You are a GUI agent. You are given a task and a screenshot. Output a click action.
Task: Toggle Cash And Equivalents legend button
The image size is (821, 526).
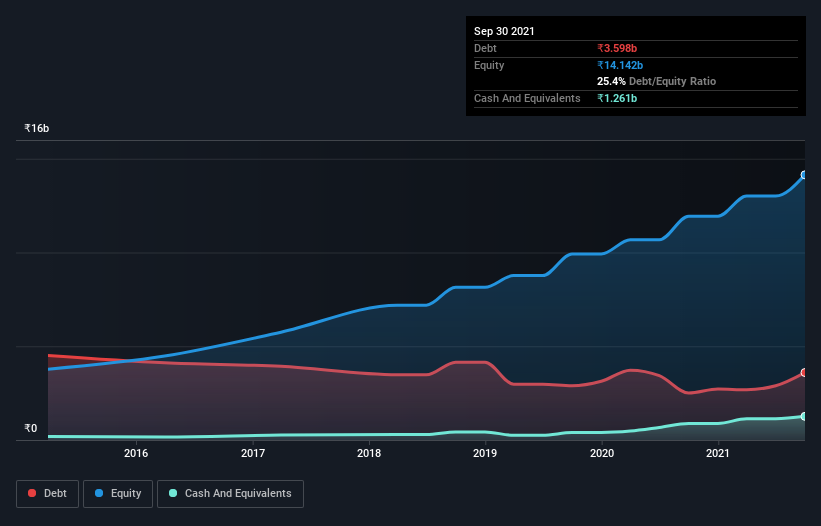230,494
